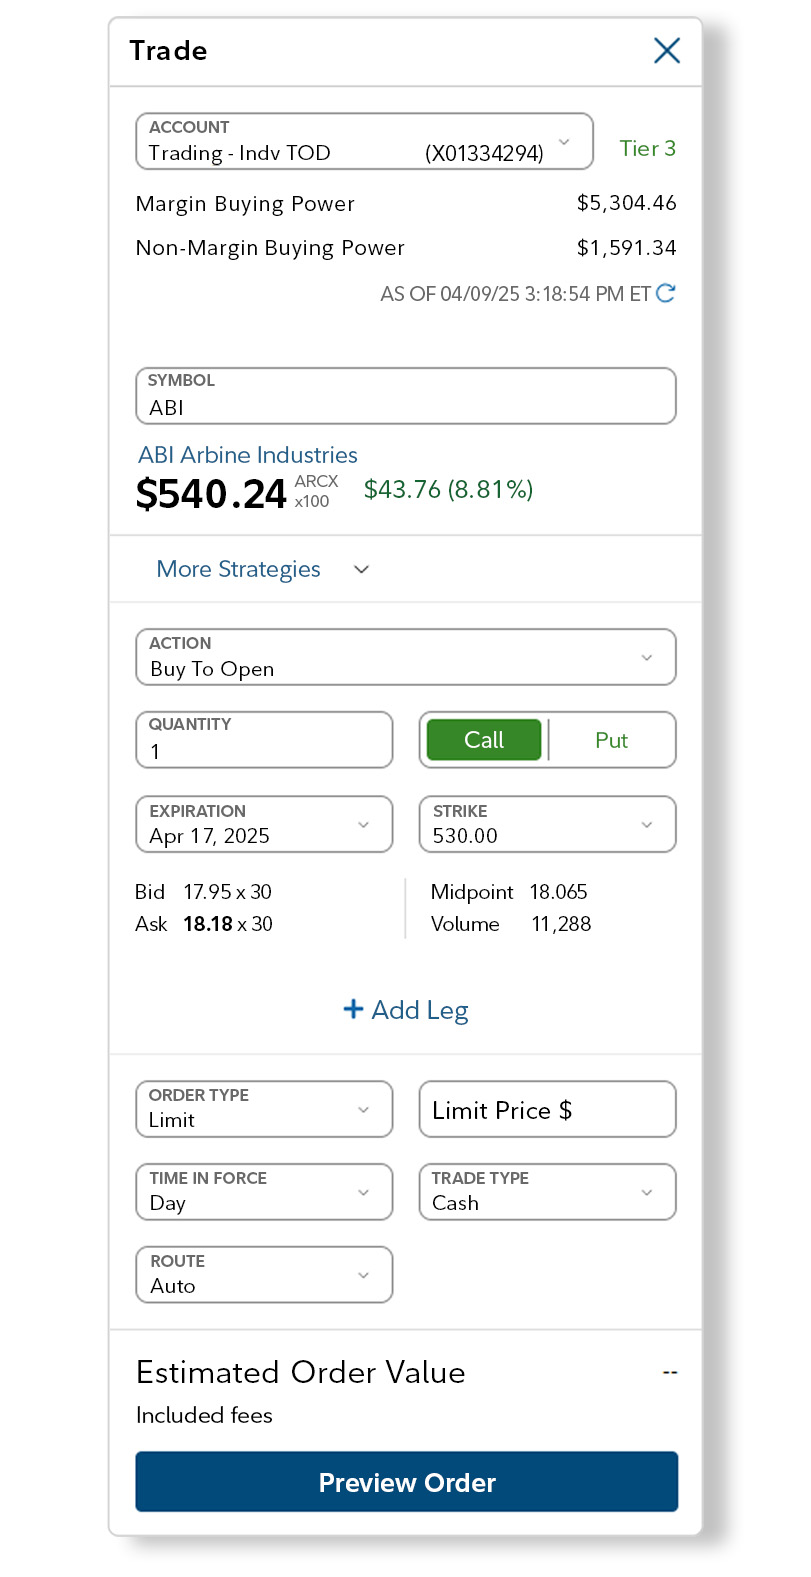Click the Limit Price input field
The height and width of the screenshot is (1577, 811).
tap(547, 1109)
